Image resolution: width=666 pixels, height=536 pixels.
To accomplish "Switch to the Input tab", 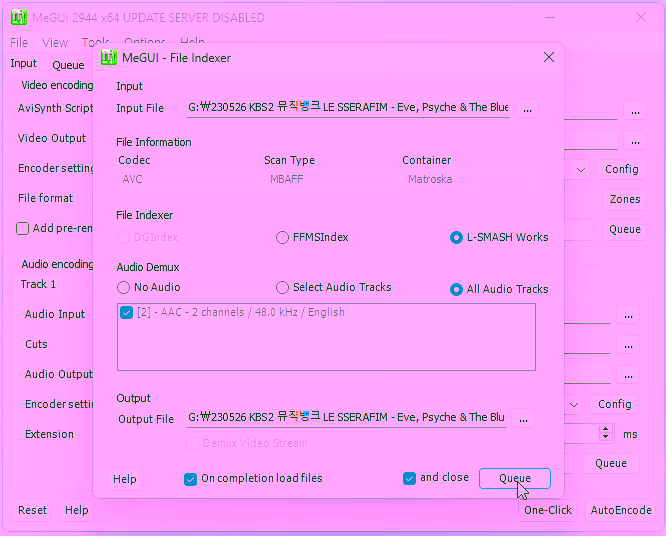I will [x=23, y=63].
